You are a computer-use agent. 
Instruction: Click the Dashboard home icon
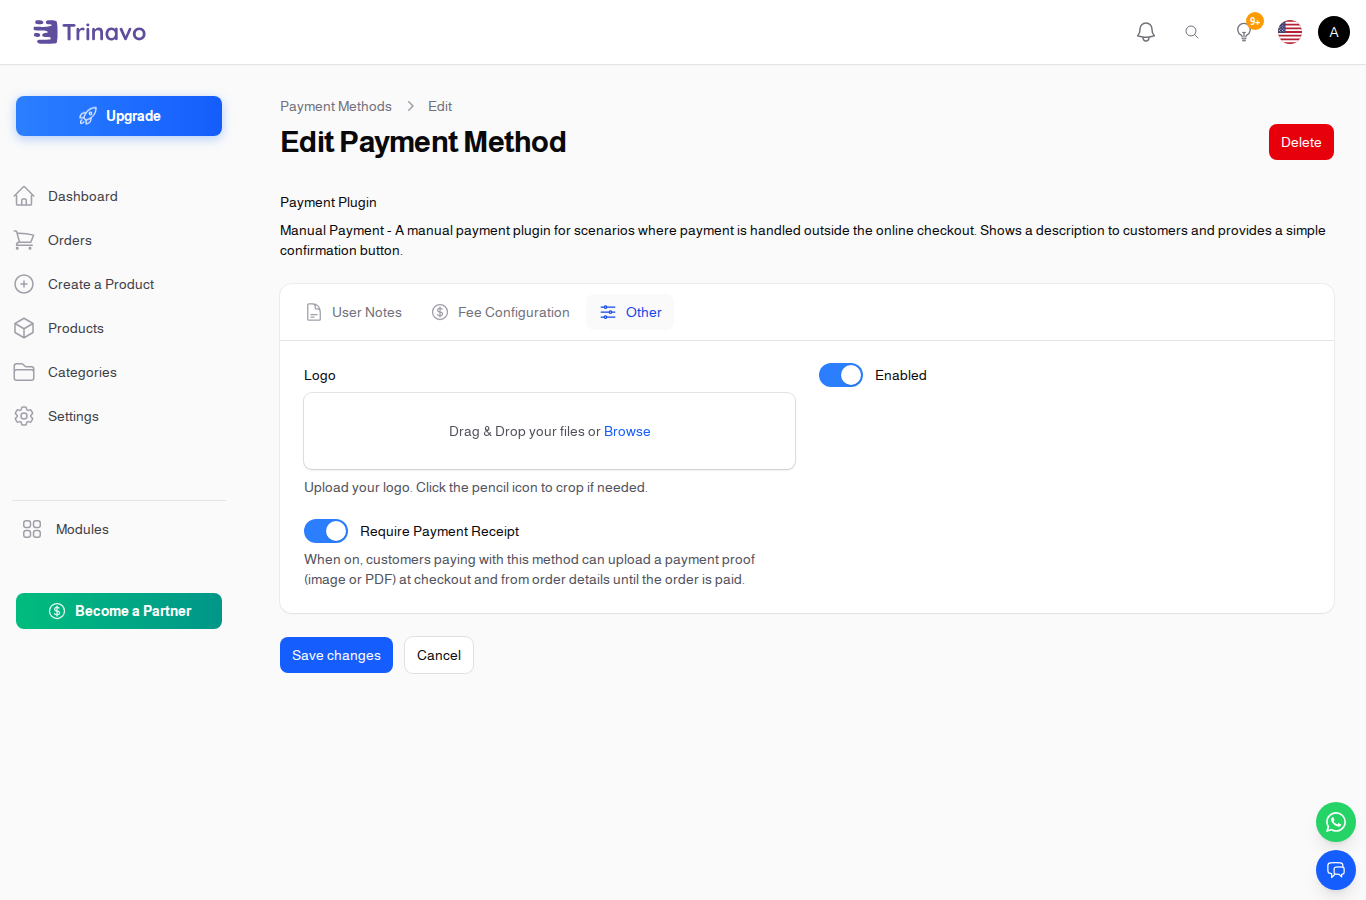pyautogui.click(x=24, y=196)
